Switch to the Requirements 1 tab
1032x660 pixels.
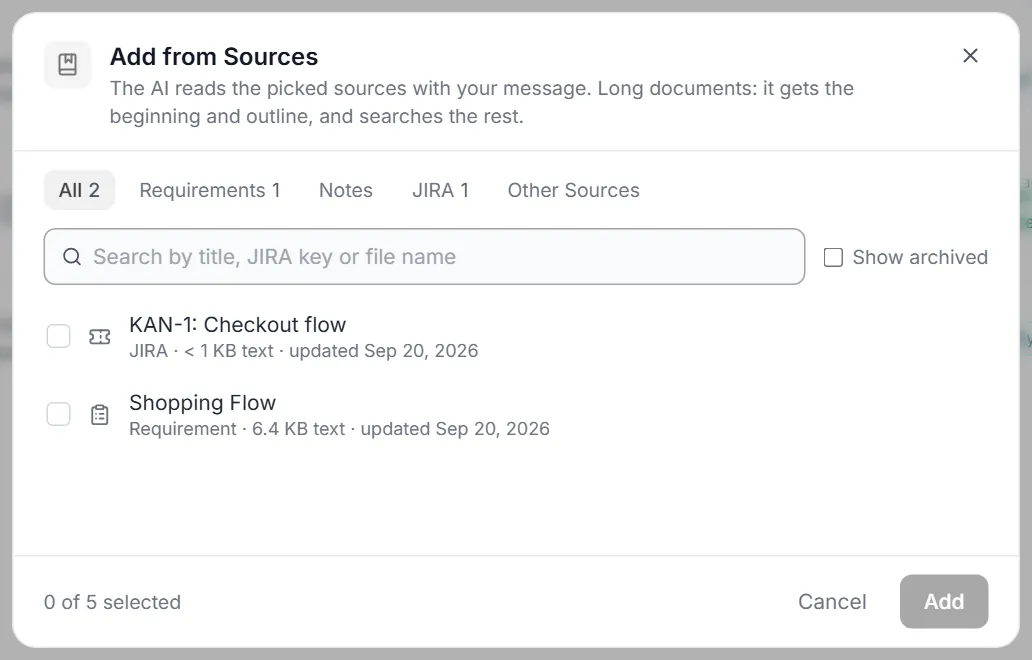pos(210,190)
